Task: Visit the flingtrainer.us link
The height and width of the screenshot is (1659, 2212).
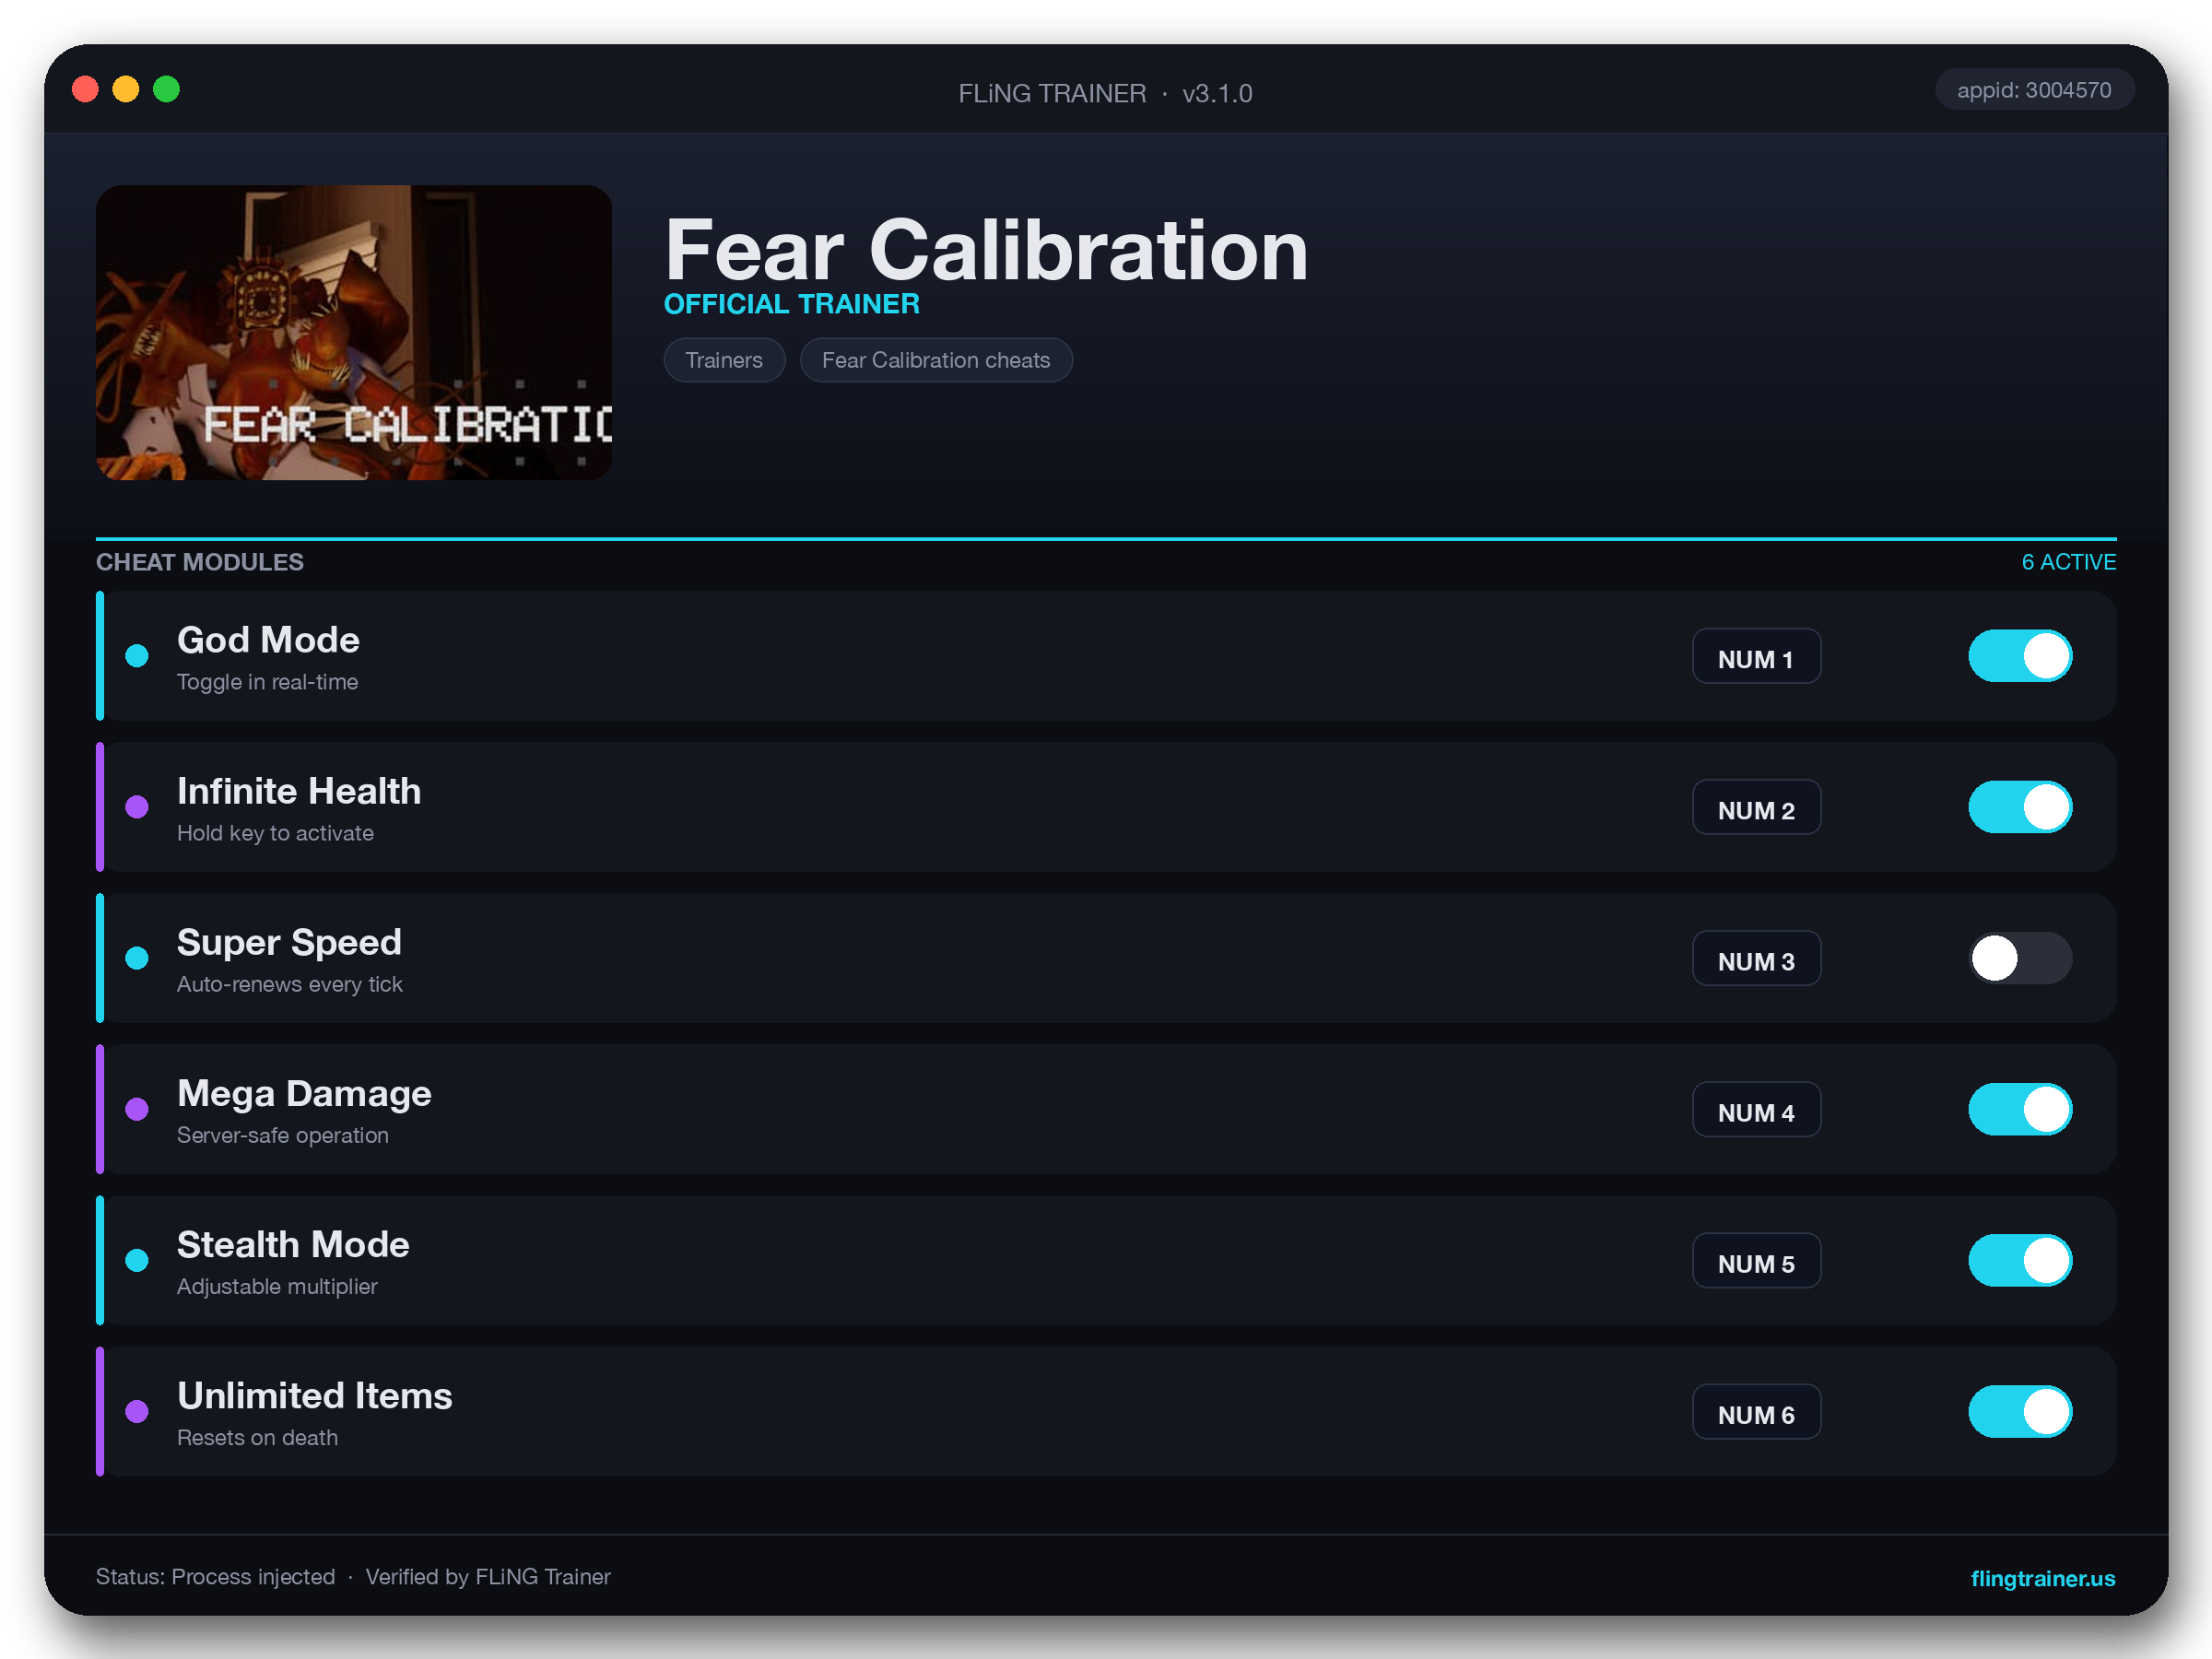Action: 2042,1578
